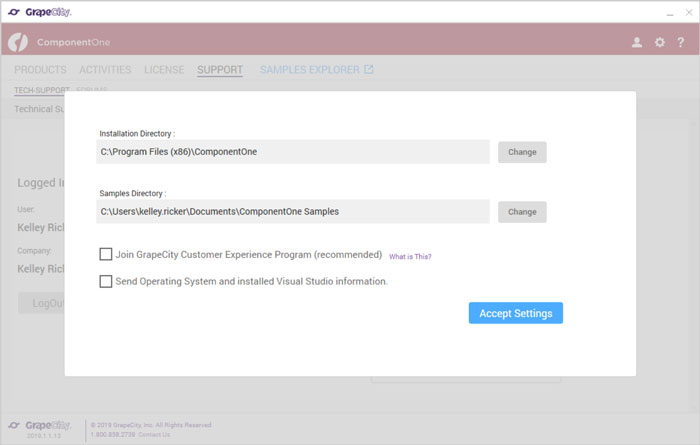
Task: Change the Installation Directory
Action: pos(522,152)
